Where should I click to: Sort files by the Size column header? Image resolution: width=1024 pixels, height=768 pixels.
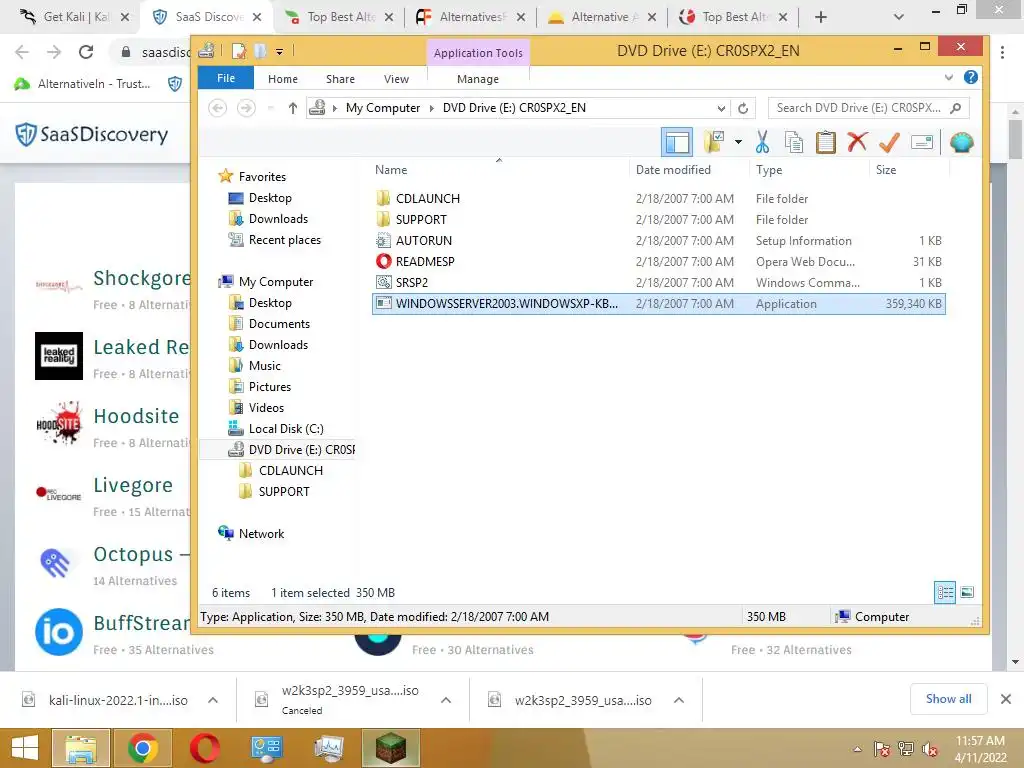886,170
